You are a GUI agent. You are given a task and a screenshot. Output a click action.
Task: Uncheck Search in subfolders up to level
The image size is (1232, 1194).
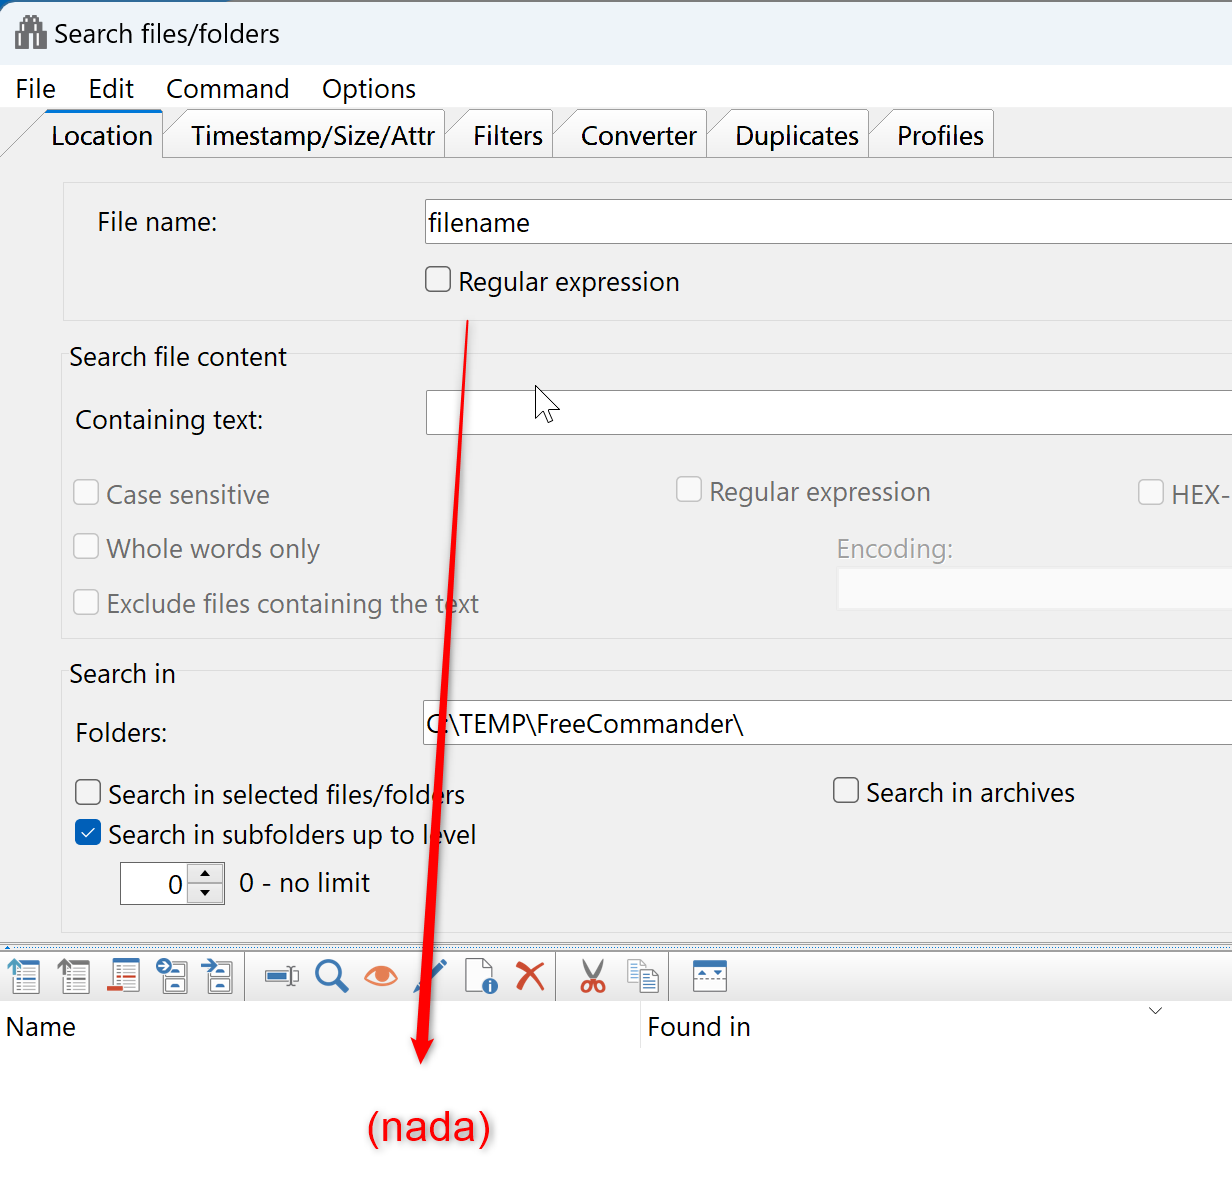tap(88, 832)
